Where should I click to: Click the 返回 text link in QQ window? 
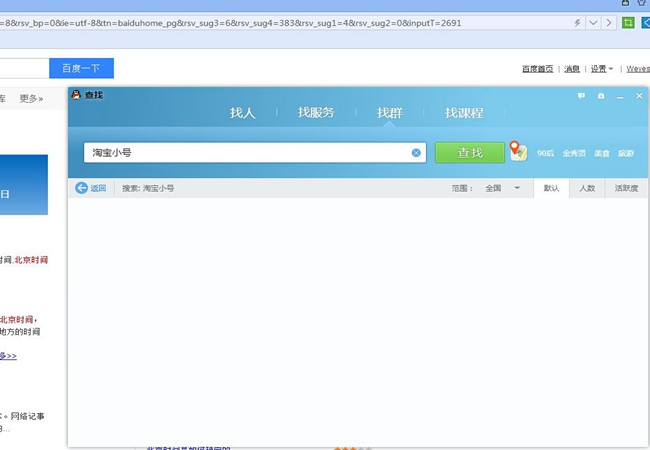[x=98, y=188]
